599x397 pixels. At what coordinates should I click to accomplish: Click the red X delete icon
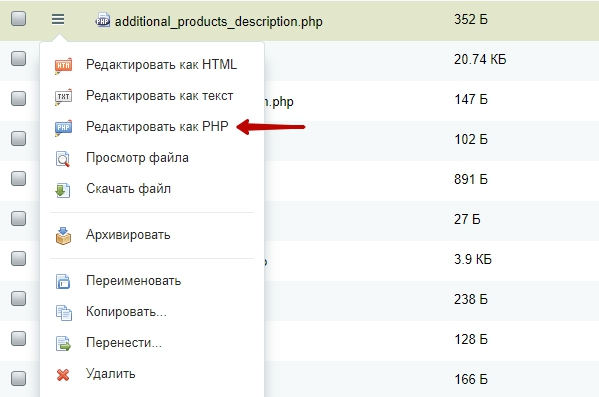tap(63, 375)
